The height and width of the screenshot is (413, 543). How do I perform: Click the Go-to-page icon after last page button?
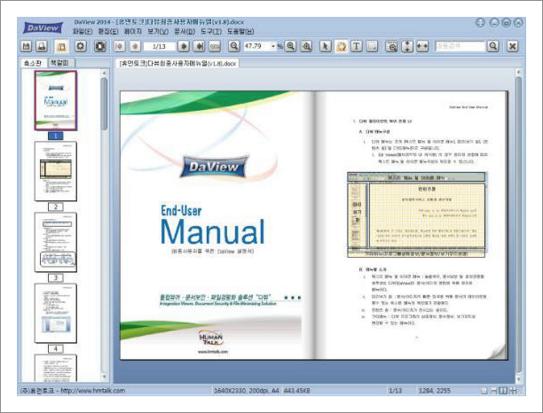pyautogui.click(x=215, y=46)
